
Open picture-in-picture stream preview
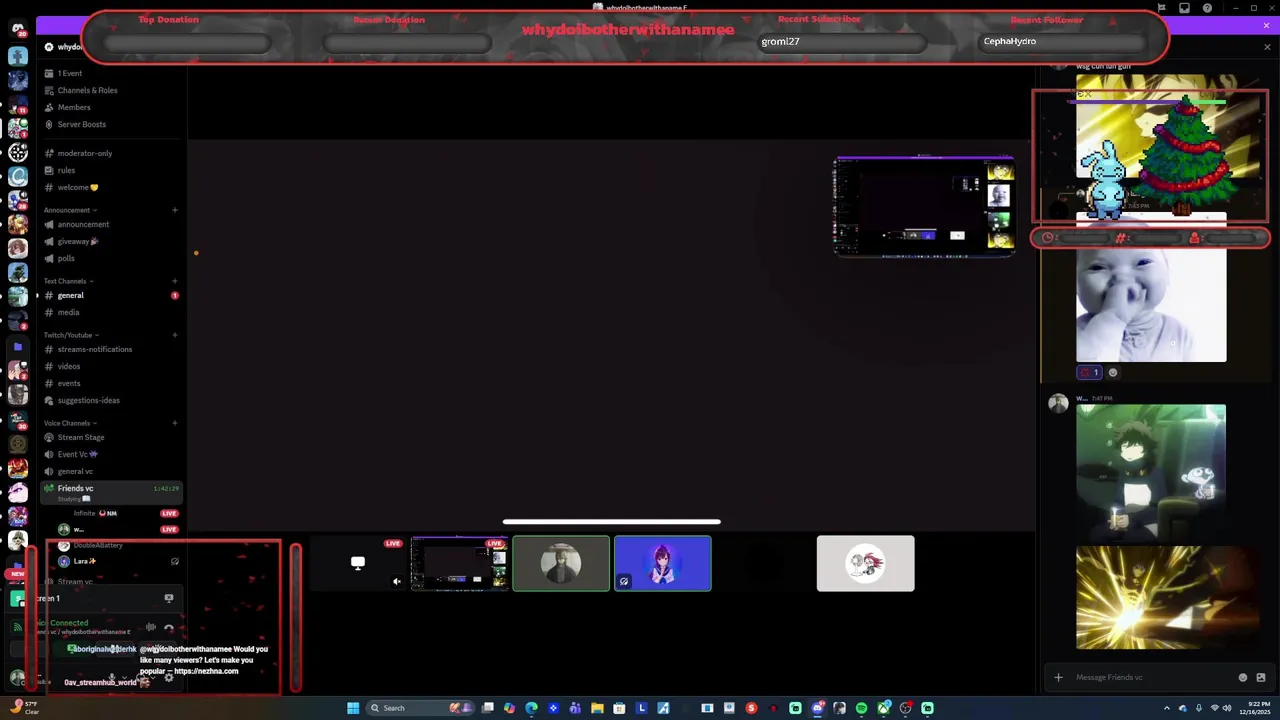(x=924, y=207)
